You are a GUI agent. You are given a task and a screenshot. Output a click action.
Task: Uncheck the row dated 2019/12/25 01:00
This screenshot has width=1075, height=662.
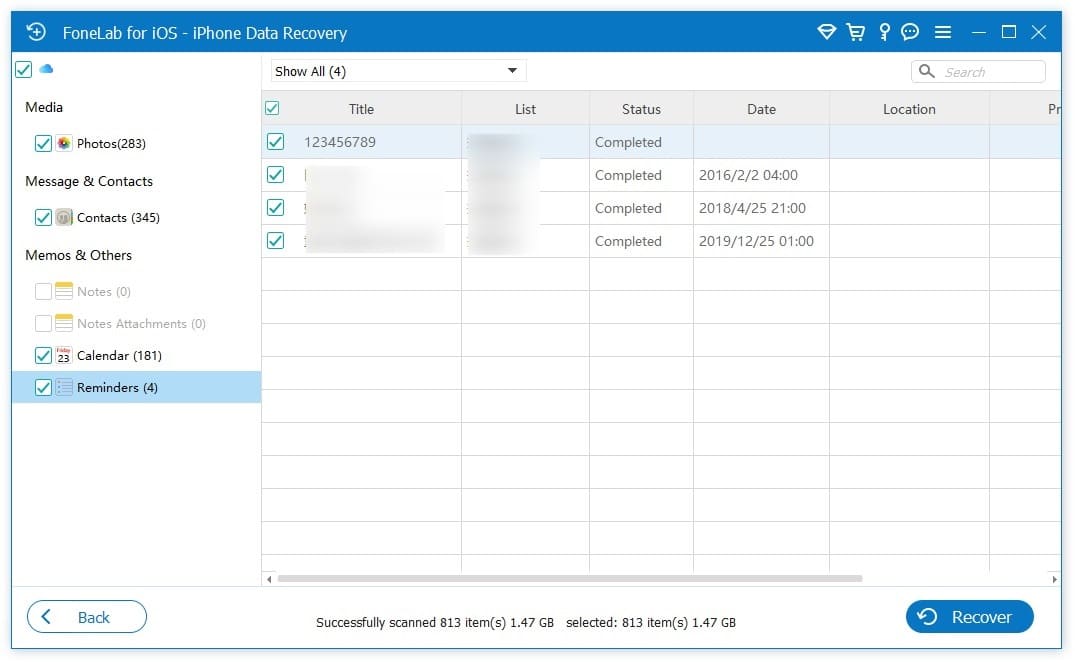276,241
